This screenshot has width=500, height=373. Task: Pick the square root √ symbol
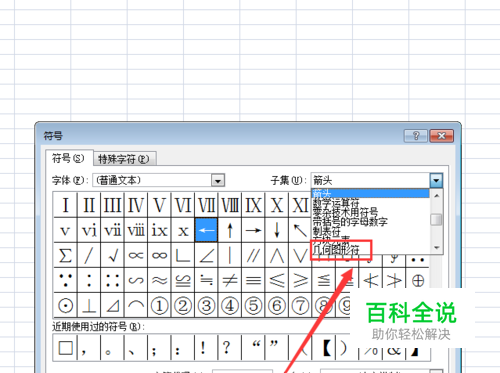coord(112,255)
